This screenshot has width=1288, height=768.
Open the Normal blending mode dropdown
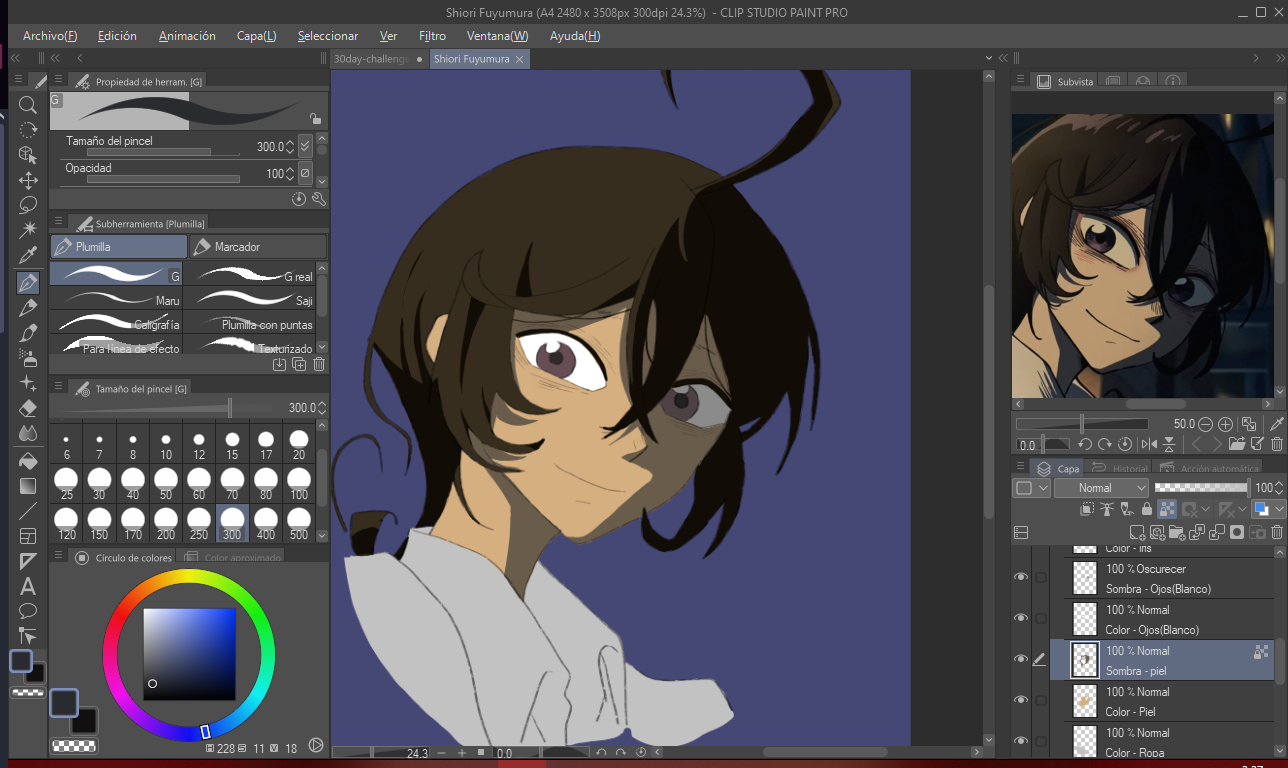1100,488
